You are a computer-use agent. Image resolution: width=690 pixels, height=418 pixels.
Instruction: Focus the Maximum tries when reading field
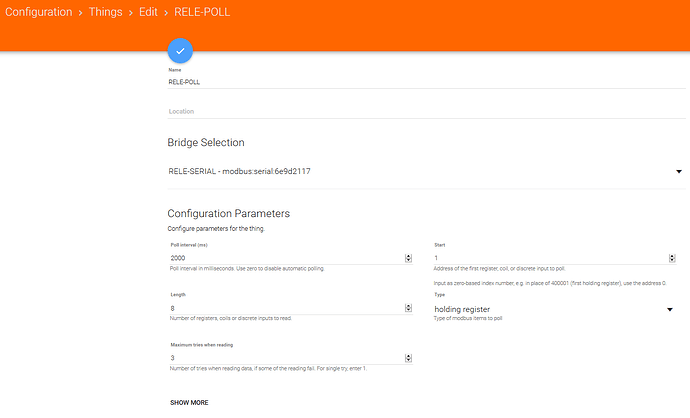280,358
